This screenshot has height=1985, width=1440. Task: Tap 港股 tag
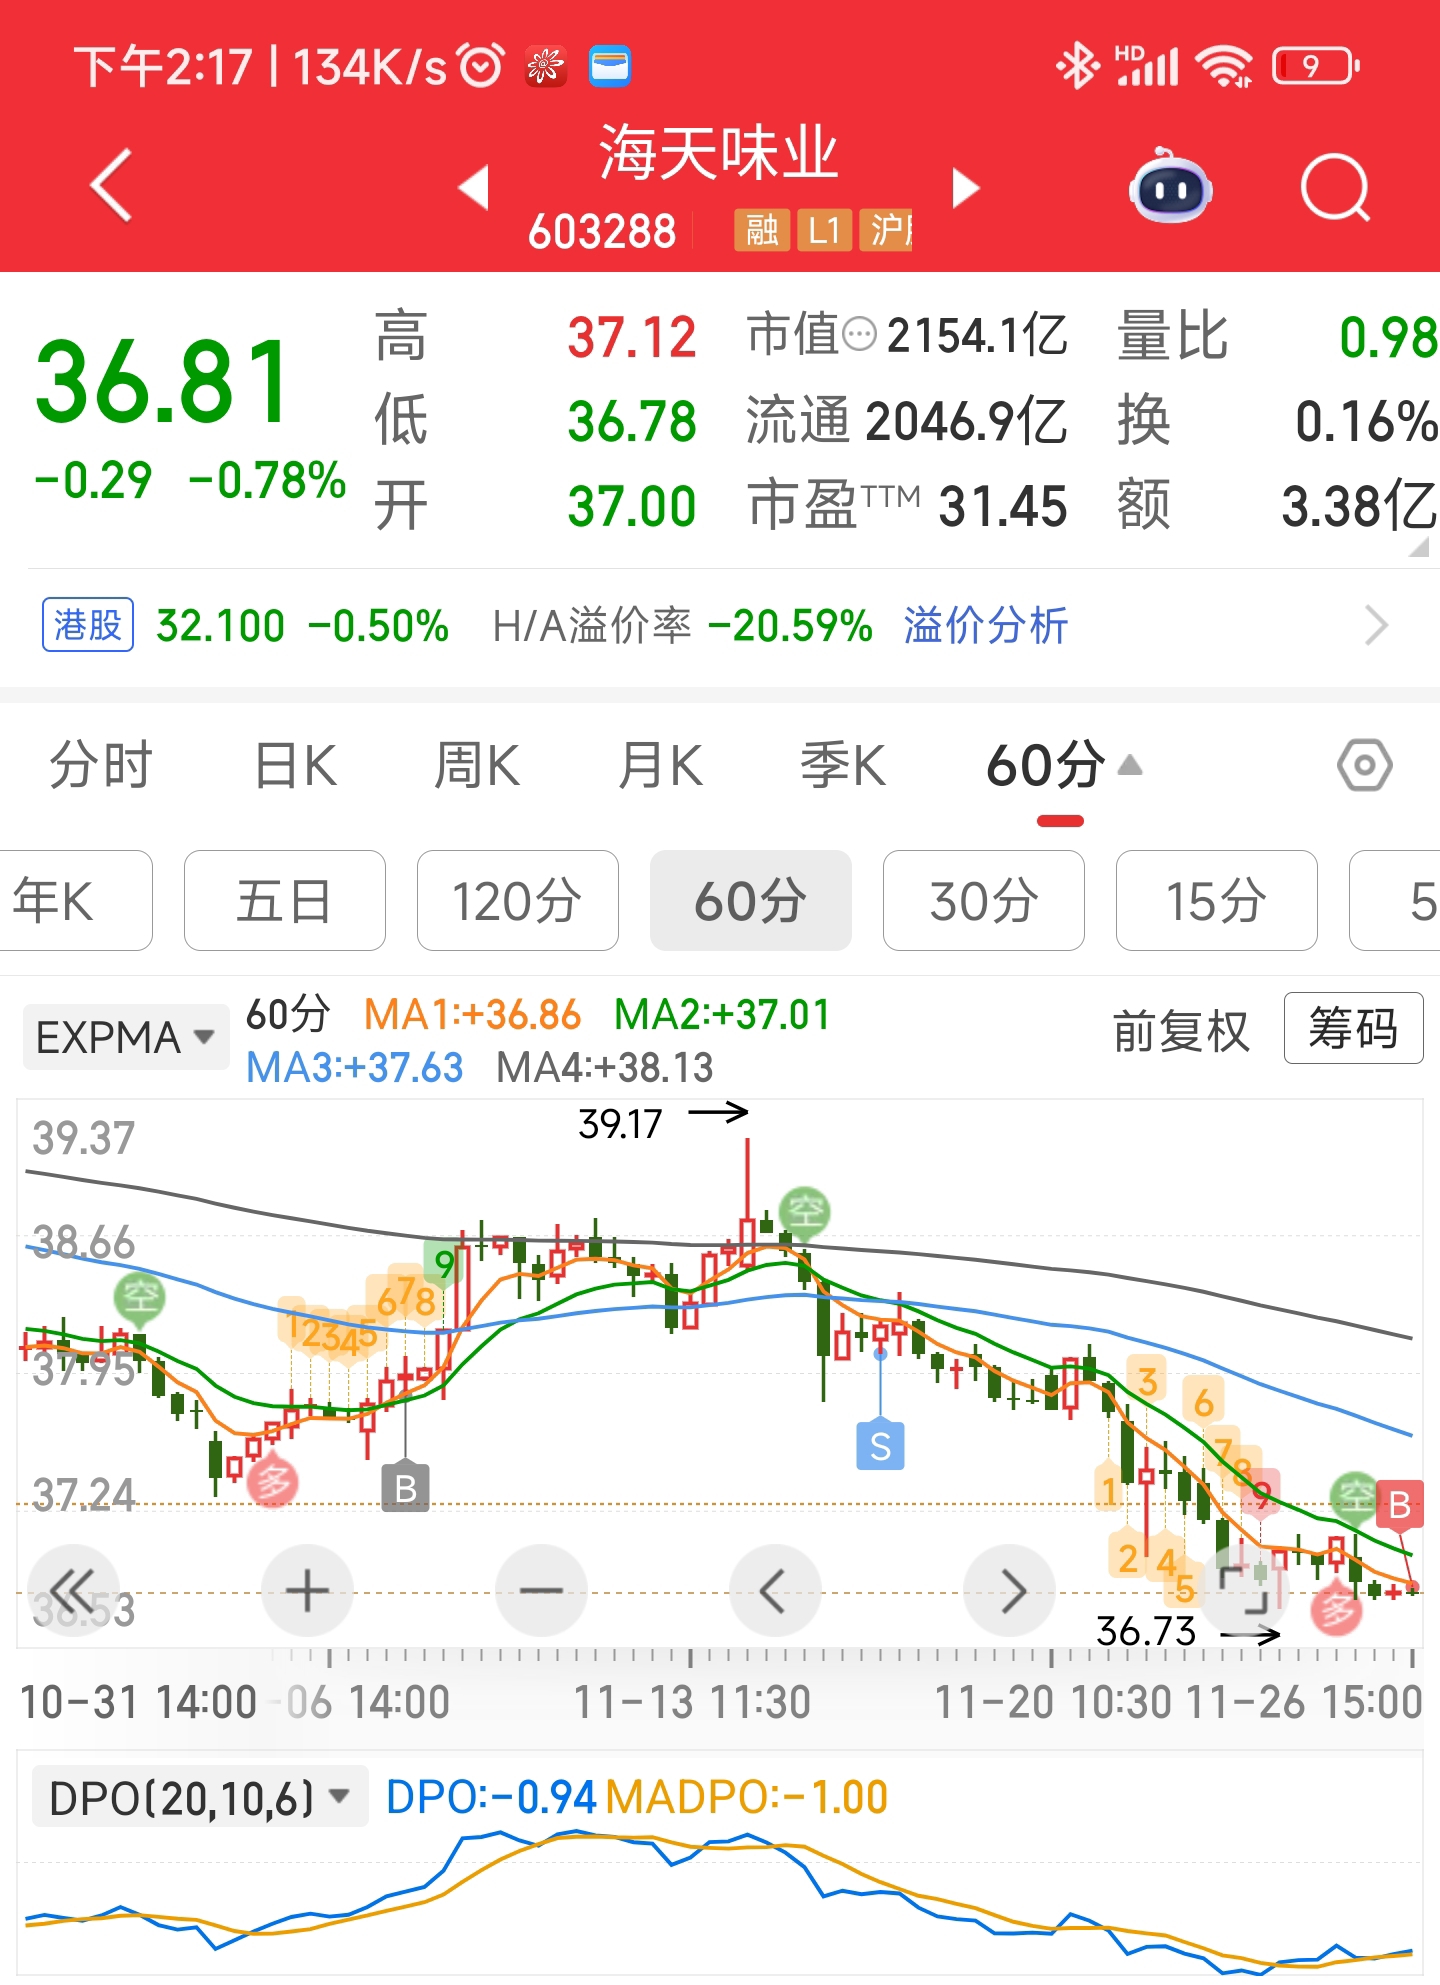tap(88, 625)
